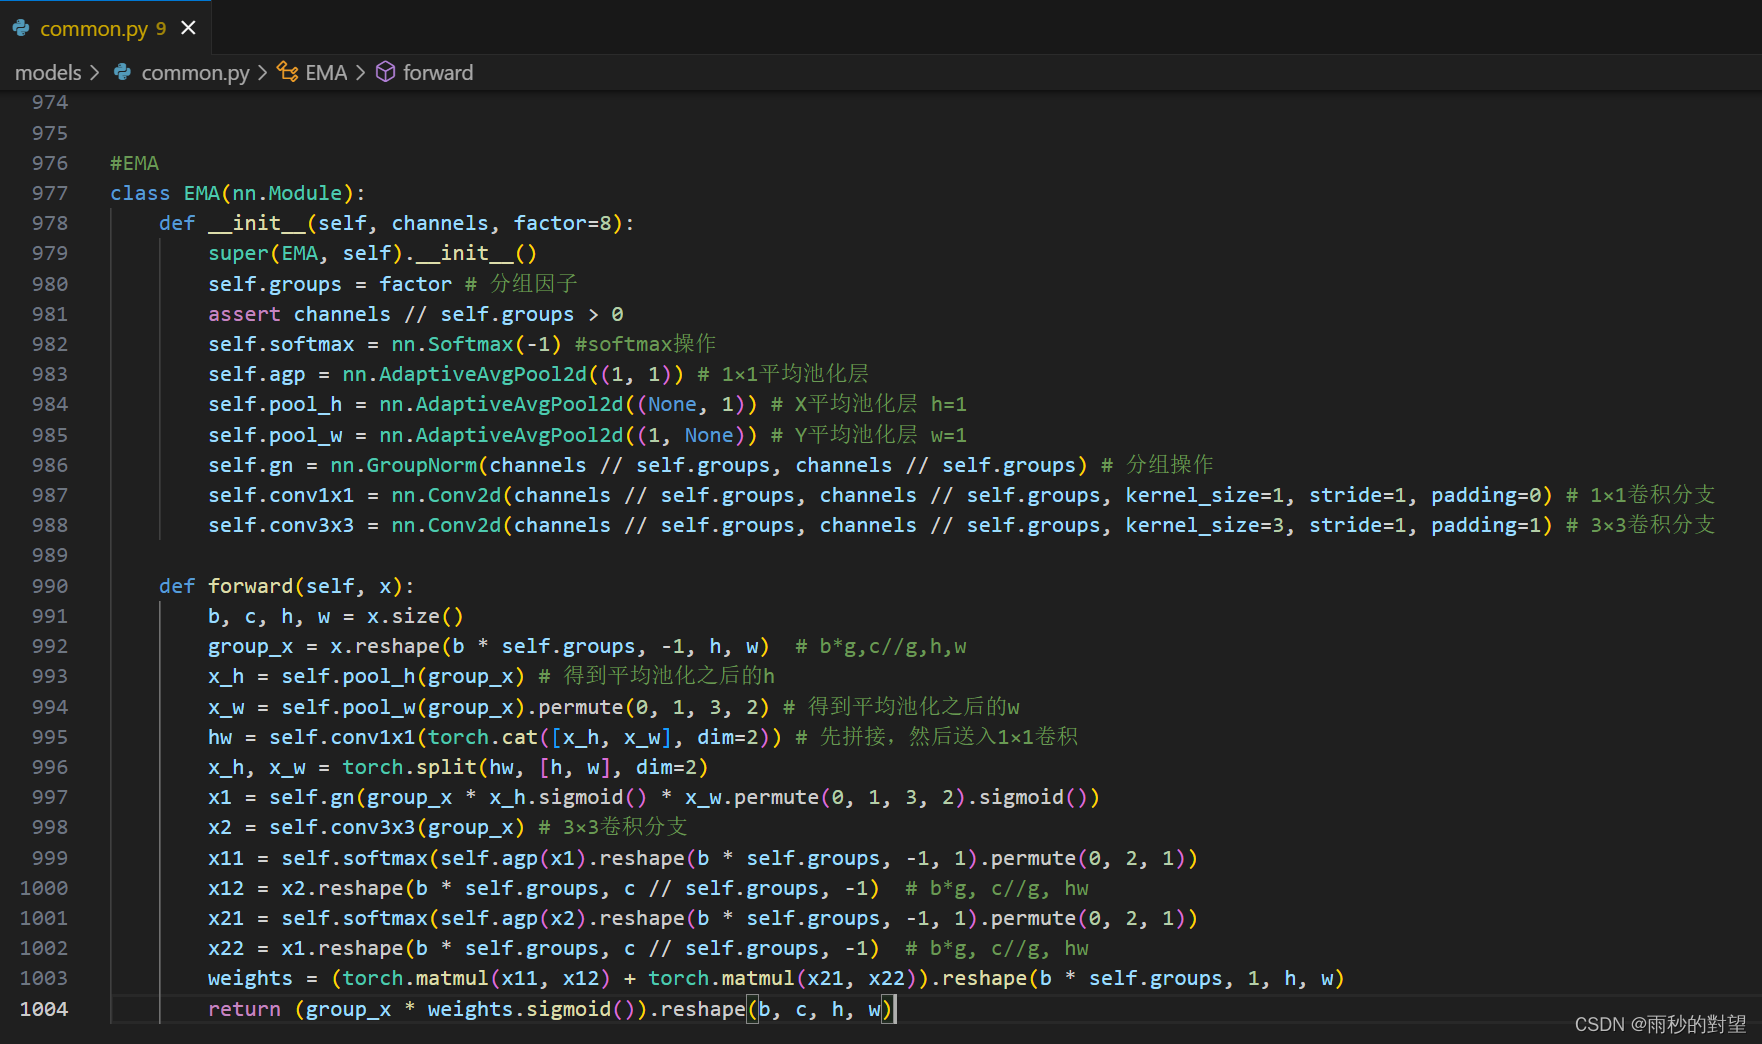Click 'class EMA(nn.Module):' definition text
The width and height of the screenshot is (1762, 1044).
pyautogui.click(x=238, y=193)
